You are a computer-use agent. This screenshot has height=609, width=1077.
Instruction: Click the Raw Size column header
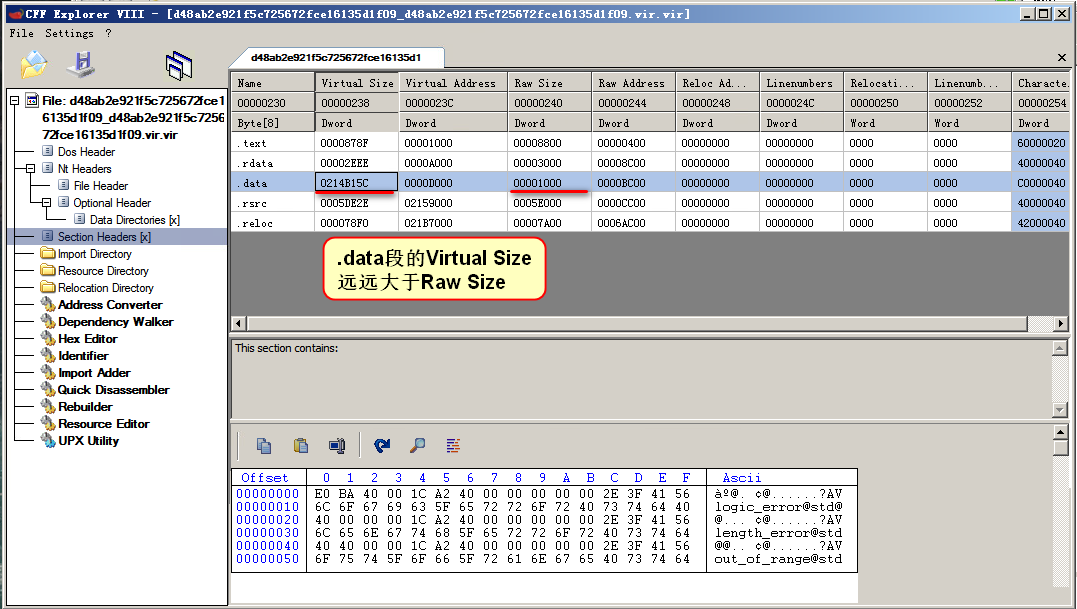point(550,83)
